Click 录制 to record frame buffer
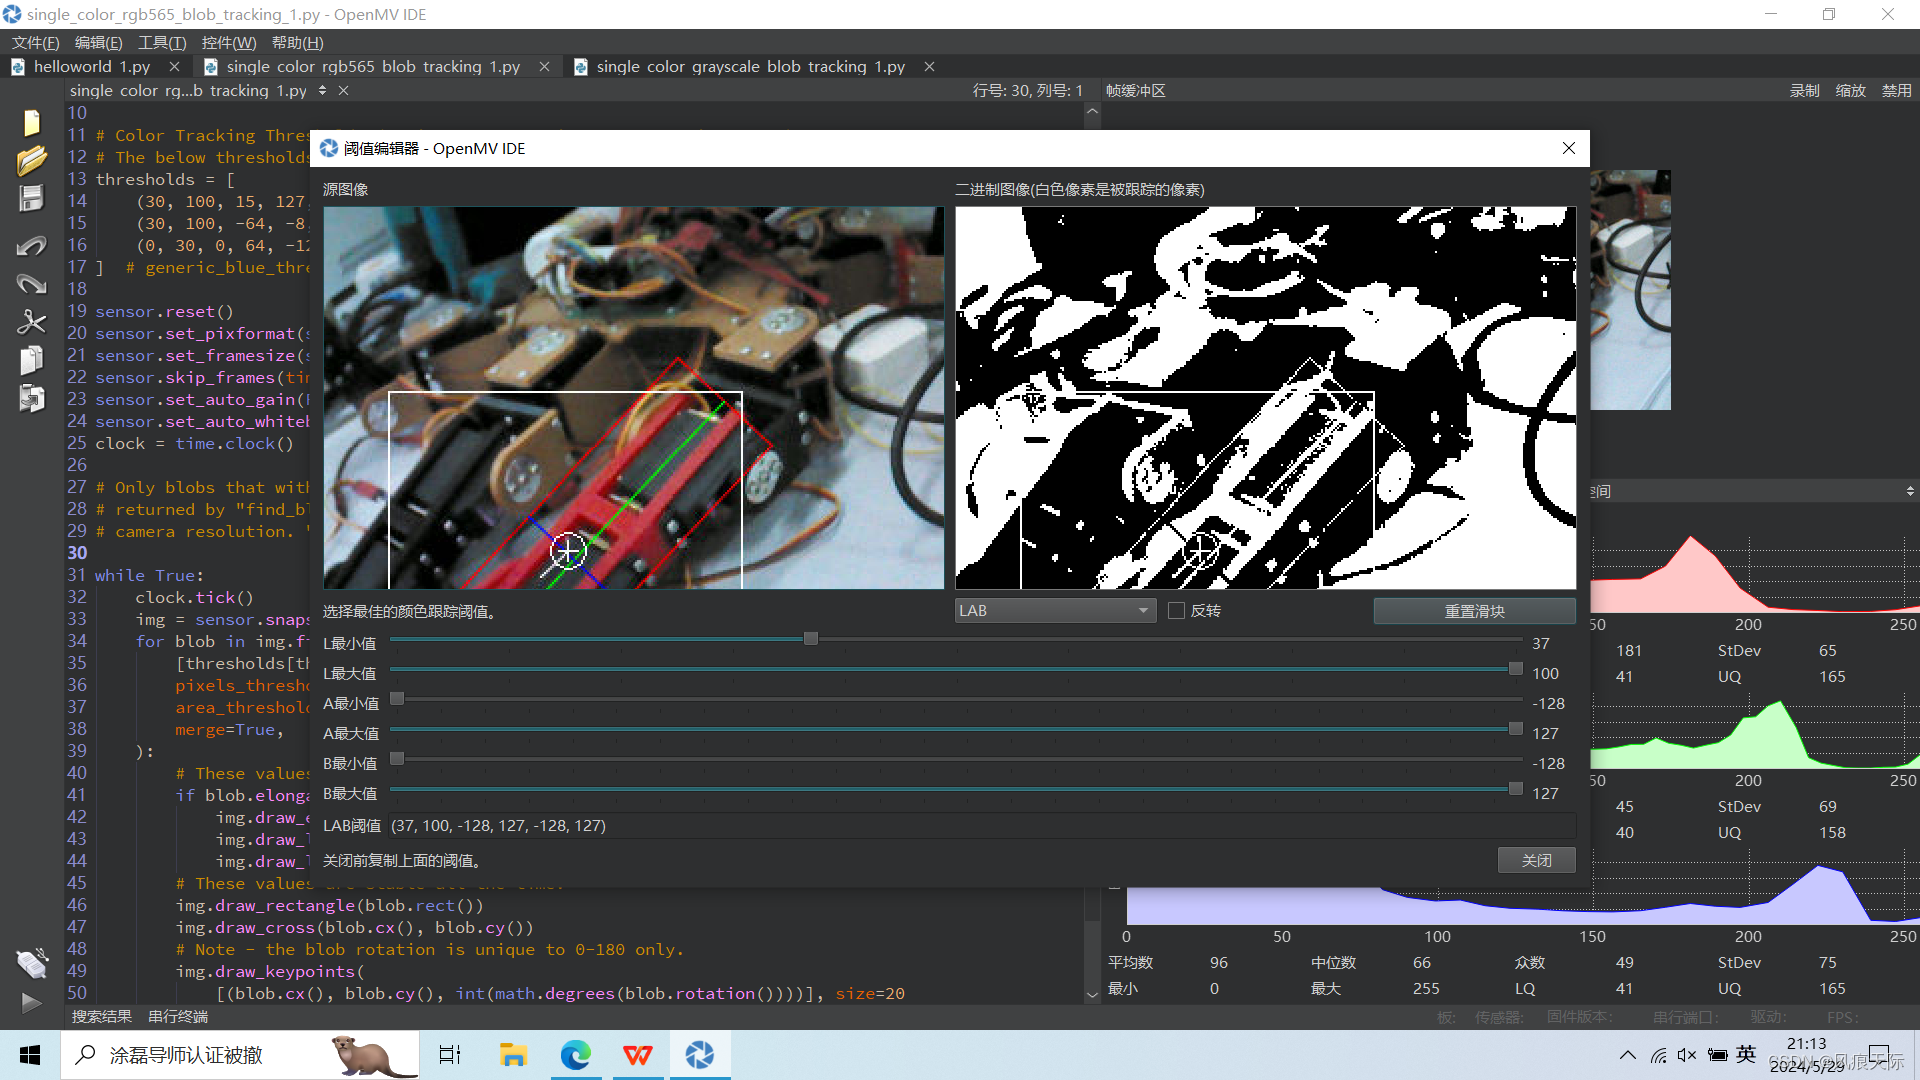 pos(1804,91)
